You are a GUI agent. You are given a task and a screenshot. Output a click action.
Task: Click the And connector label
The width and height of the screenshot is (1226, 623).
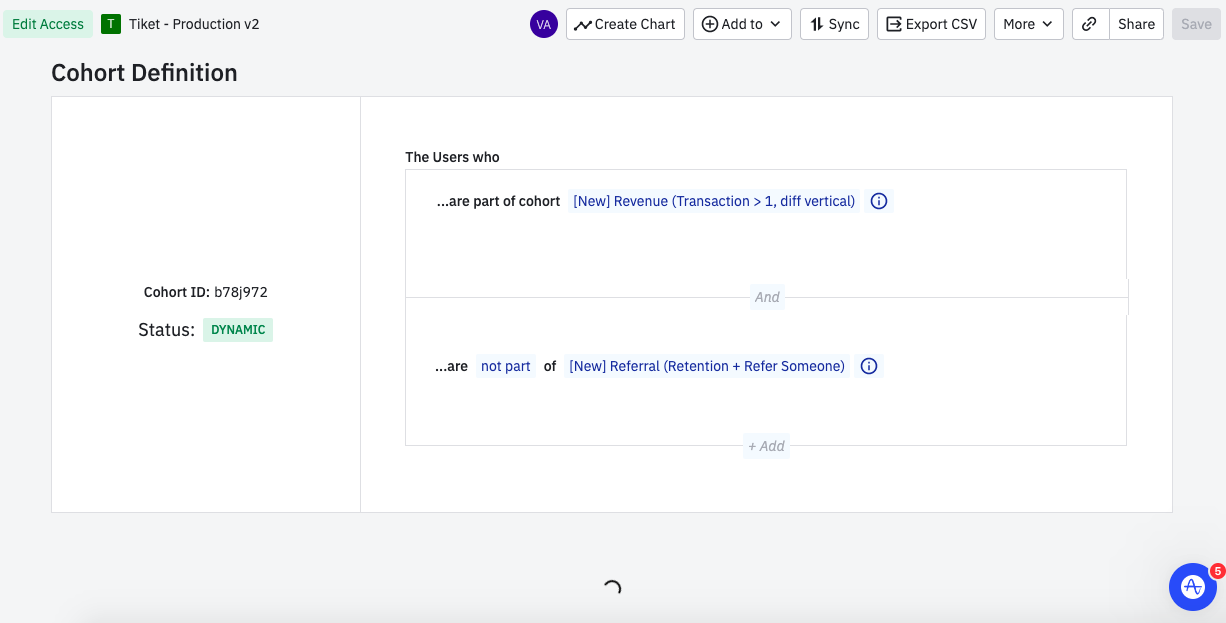coord(767,297)
